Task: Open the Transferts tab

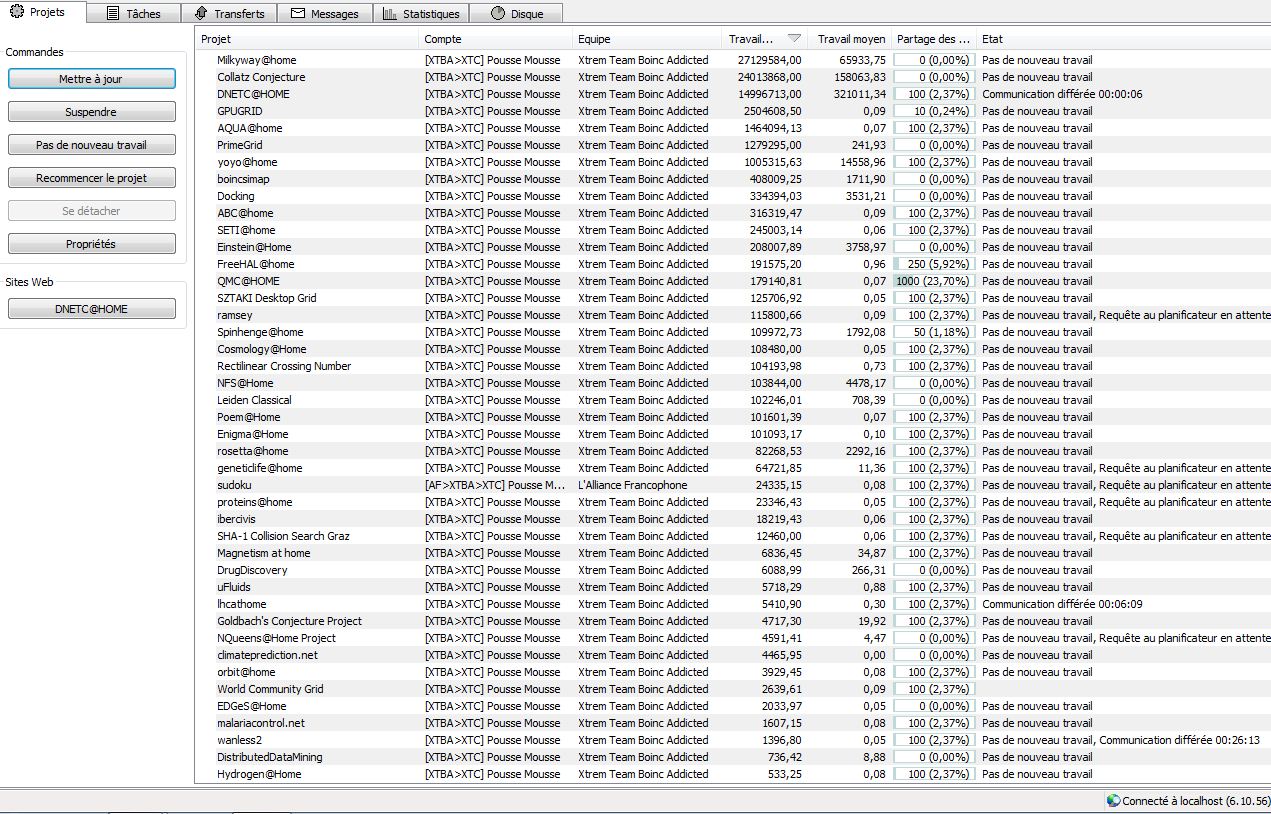Action: [229, 13]
